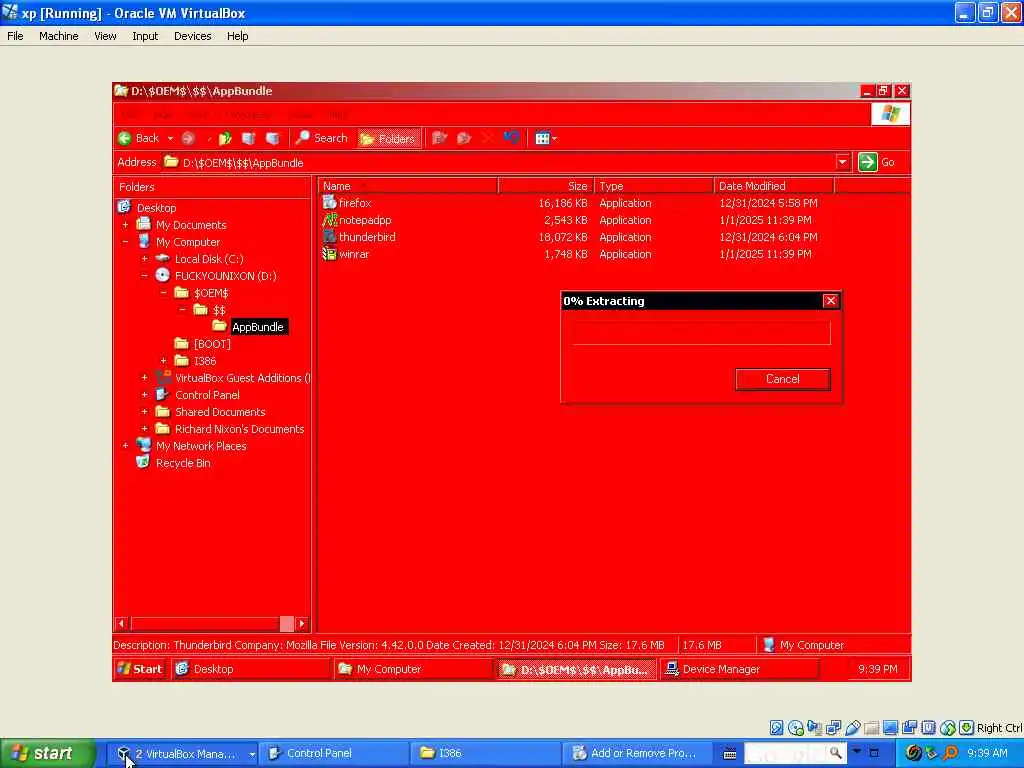Click the VirtualBox USB status icon
The height and width of the screenshot is (768, 1024).
[x=853, y=728]
